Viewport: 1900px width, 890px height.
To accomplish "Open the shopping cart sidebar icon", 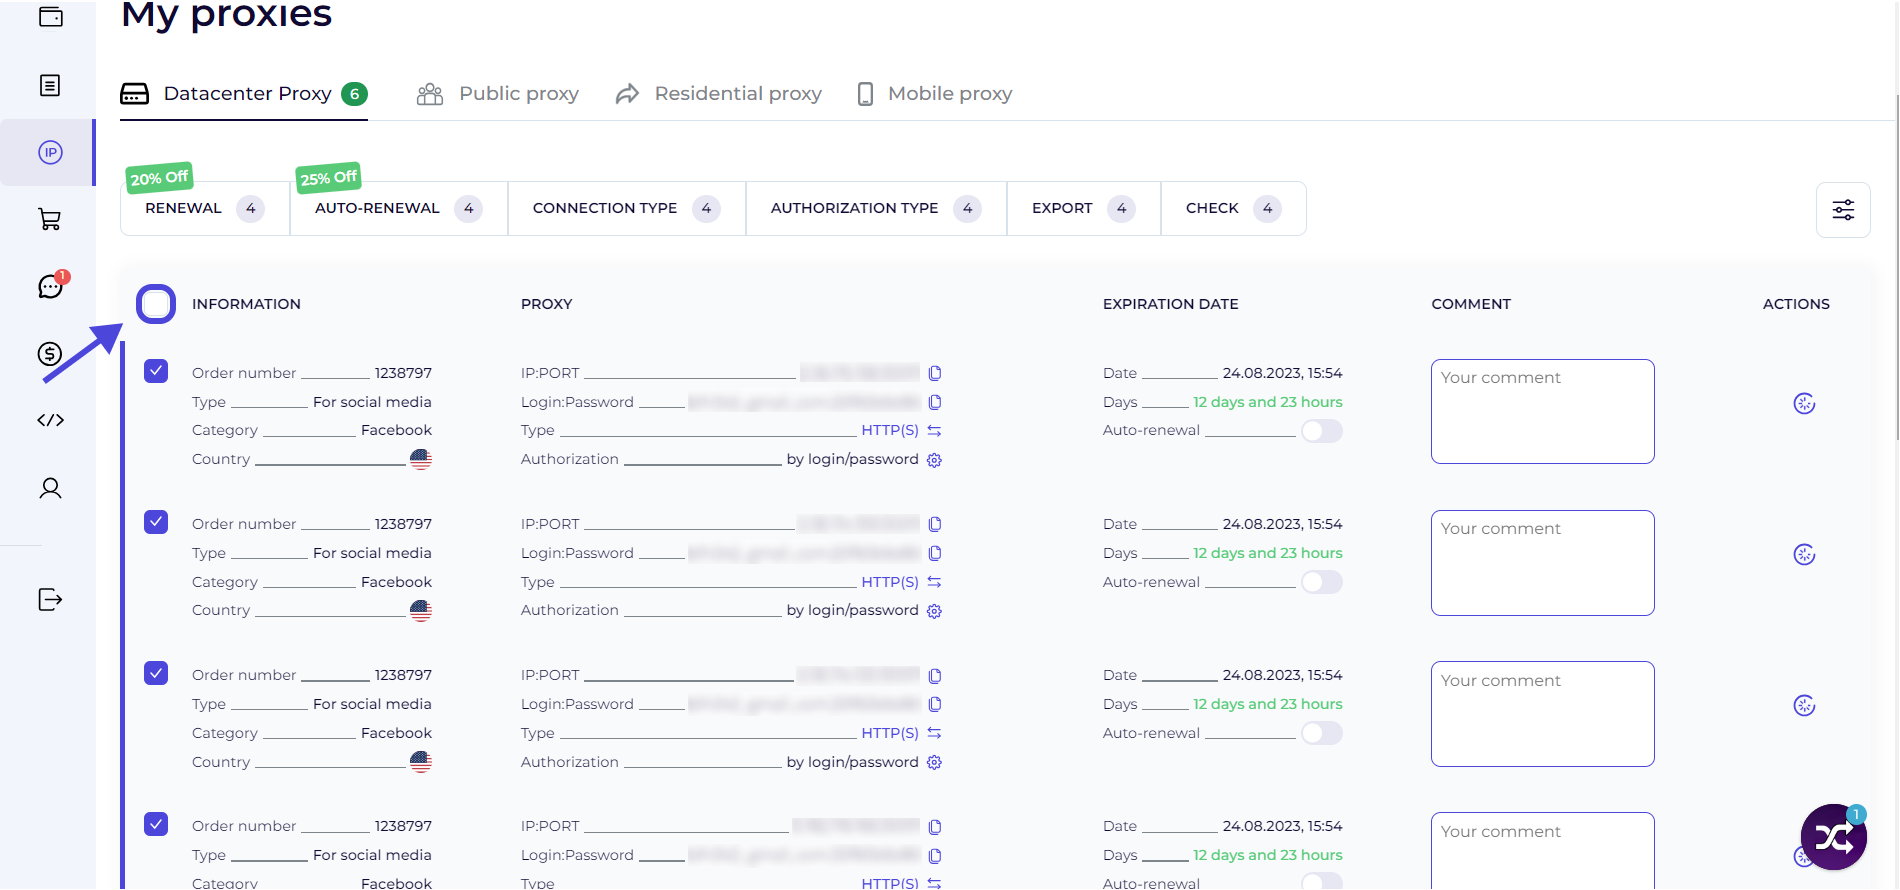I will [50, 219].
